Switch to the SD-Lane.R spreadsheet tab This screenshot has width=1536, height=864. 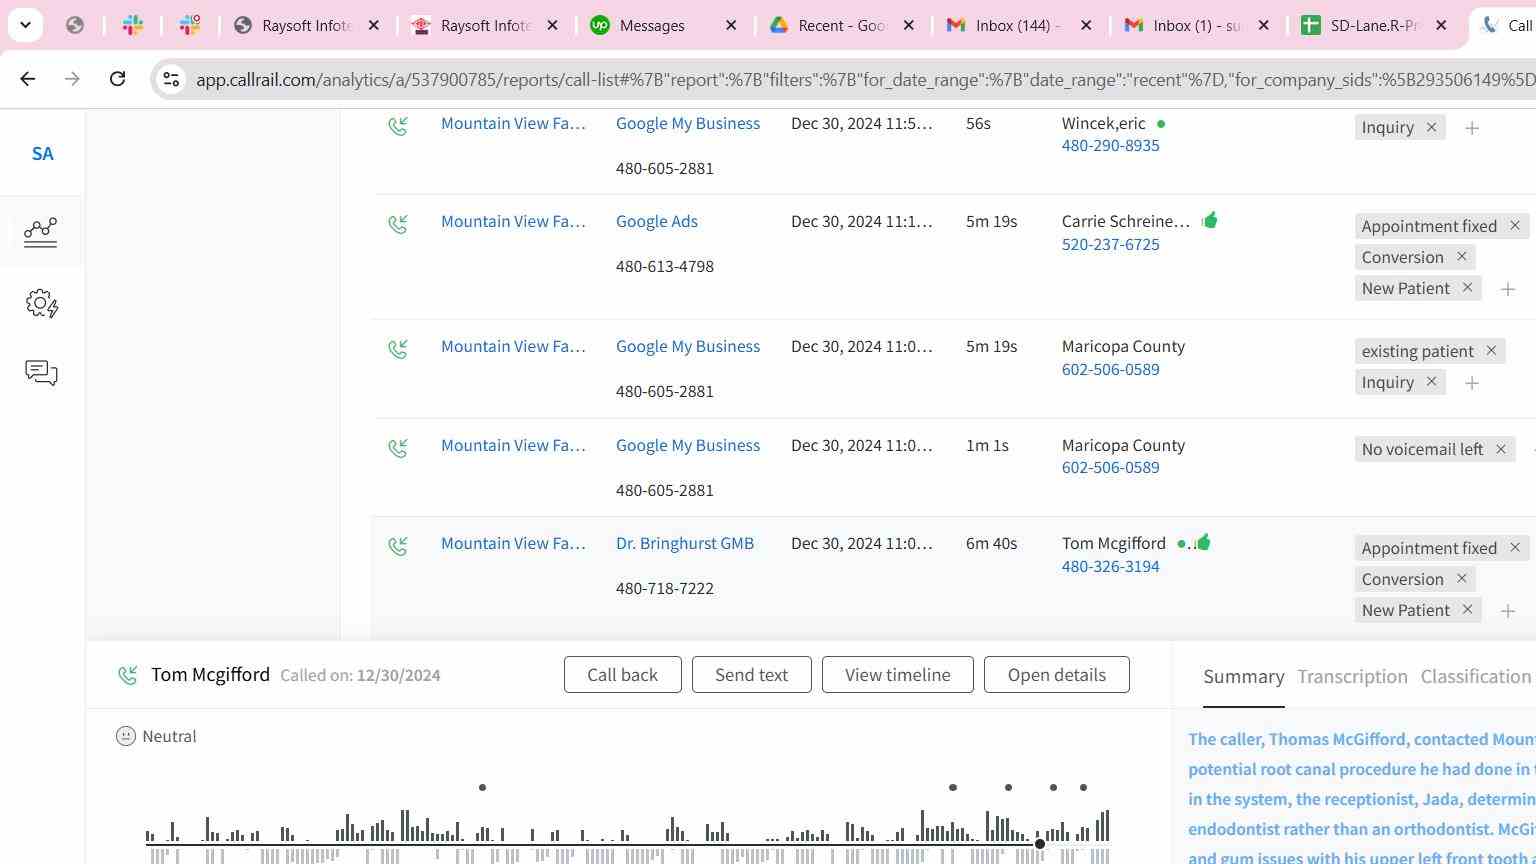coord(1375,26)
